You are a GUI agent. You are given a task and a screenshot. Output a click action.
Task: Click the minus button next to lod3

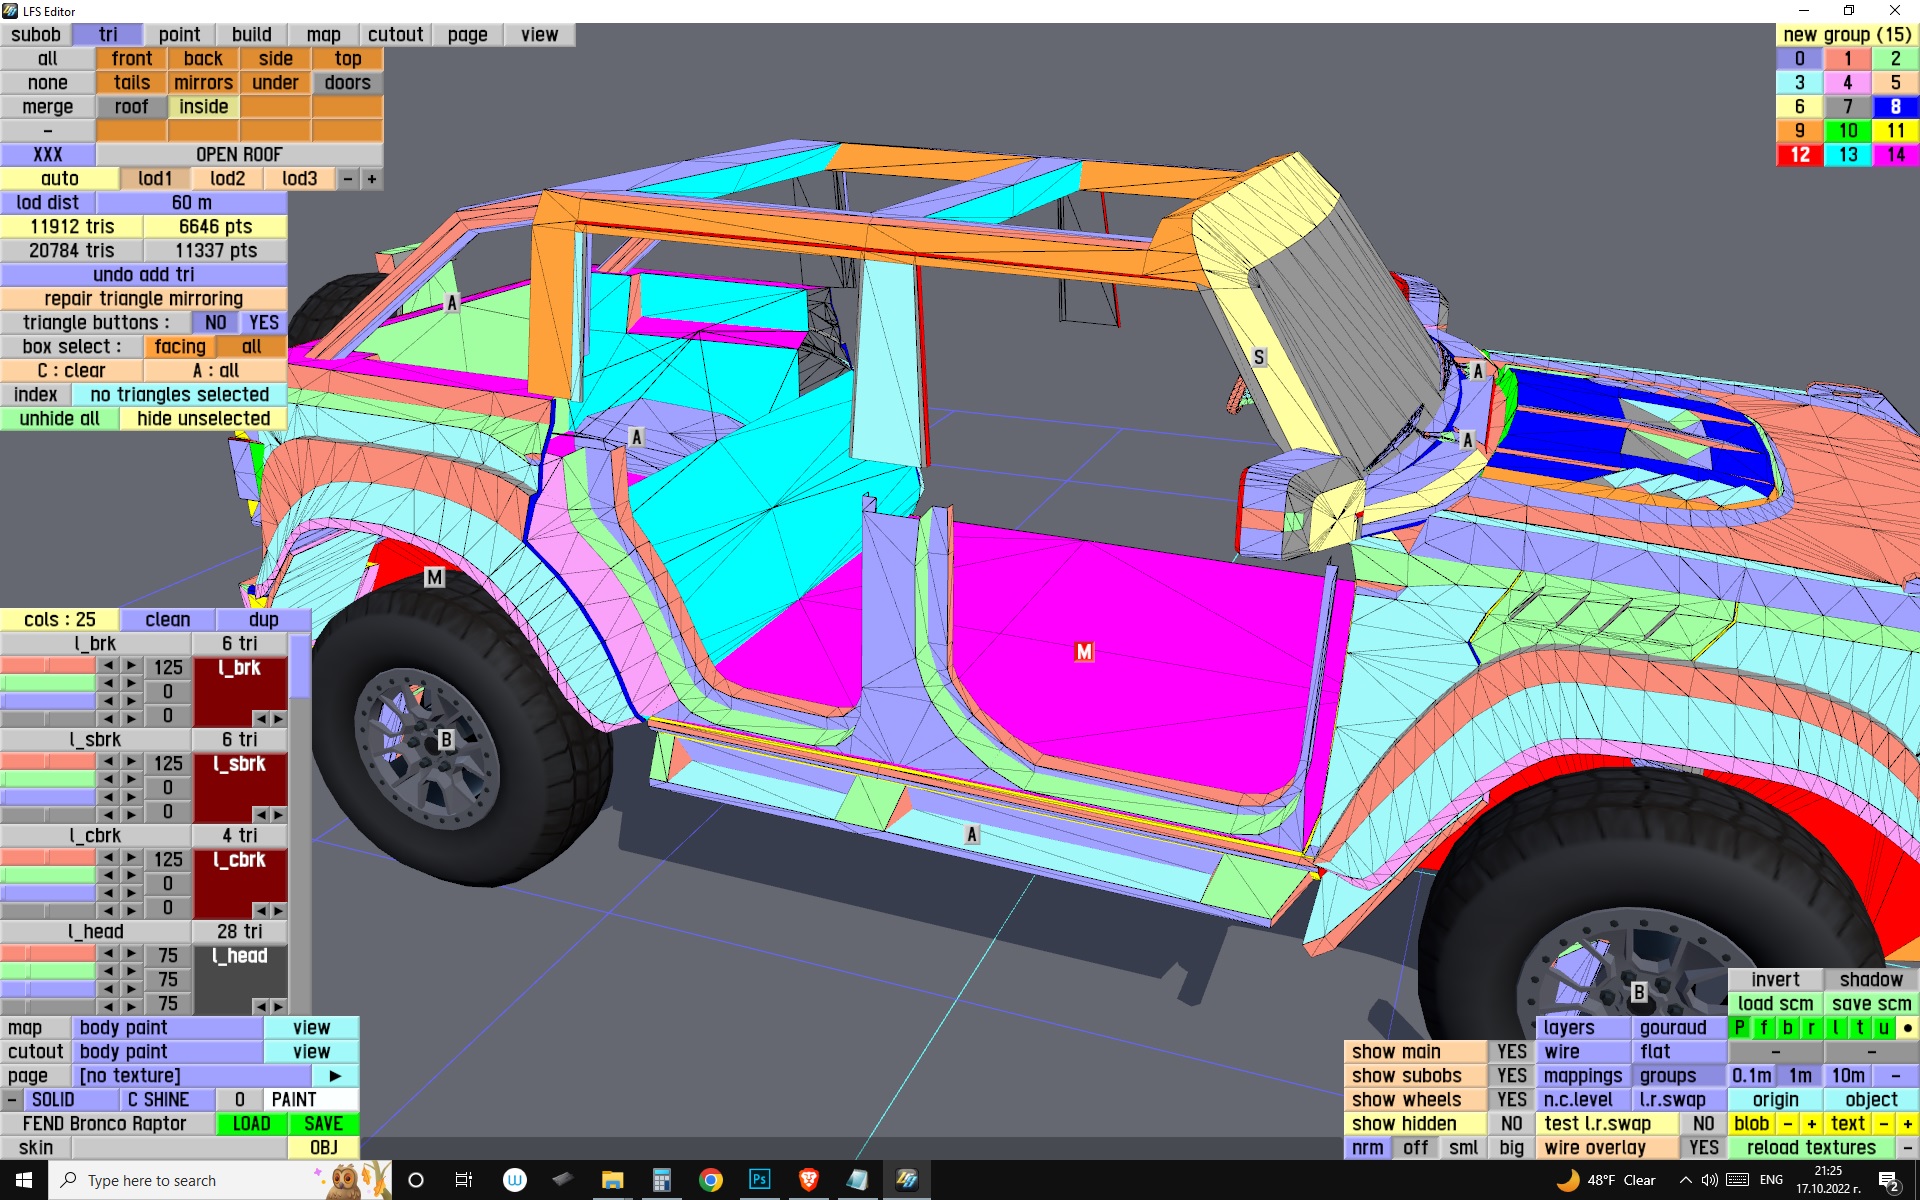click(348, 179)
